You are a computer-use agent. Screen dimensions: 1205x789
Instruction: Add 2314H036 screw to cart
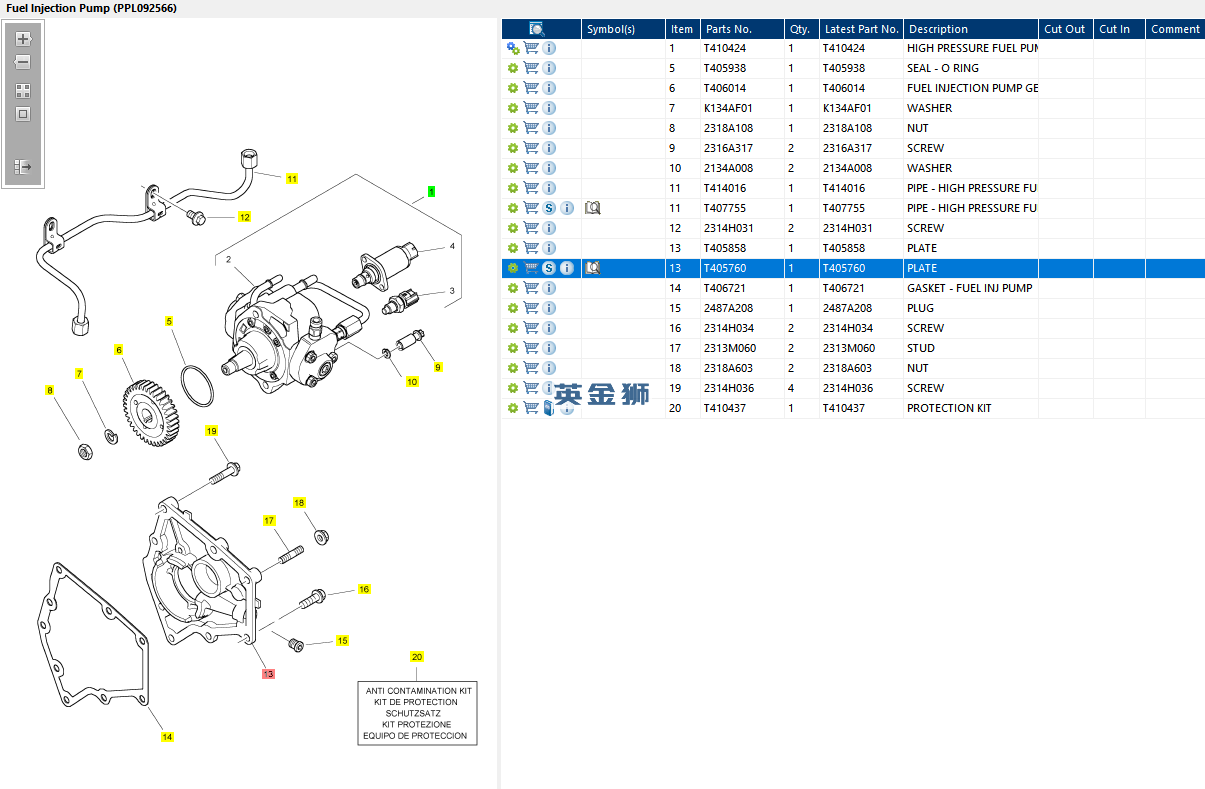coord(531,388)
